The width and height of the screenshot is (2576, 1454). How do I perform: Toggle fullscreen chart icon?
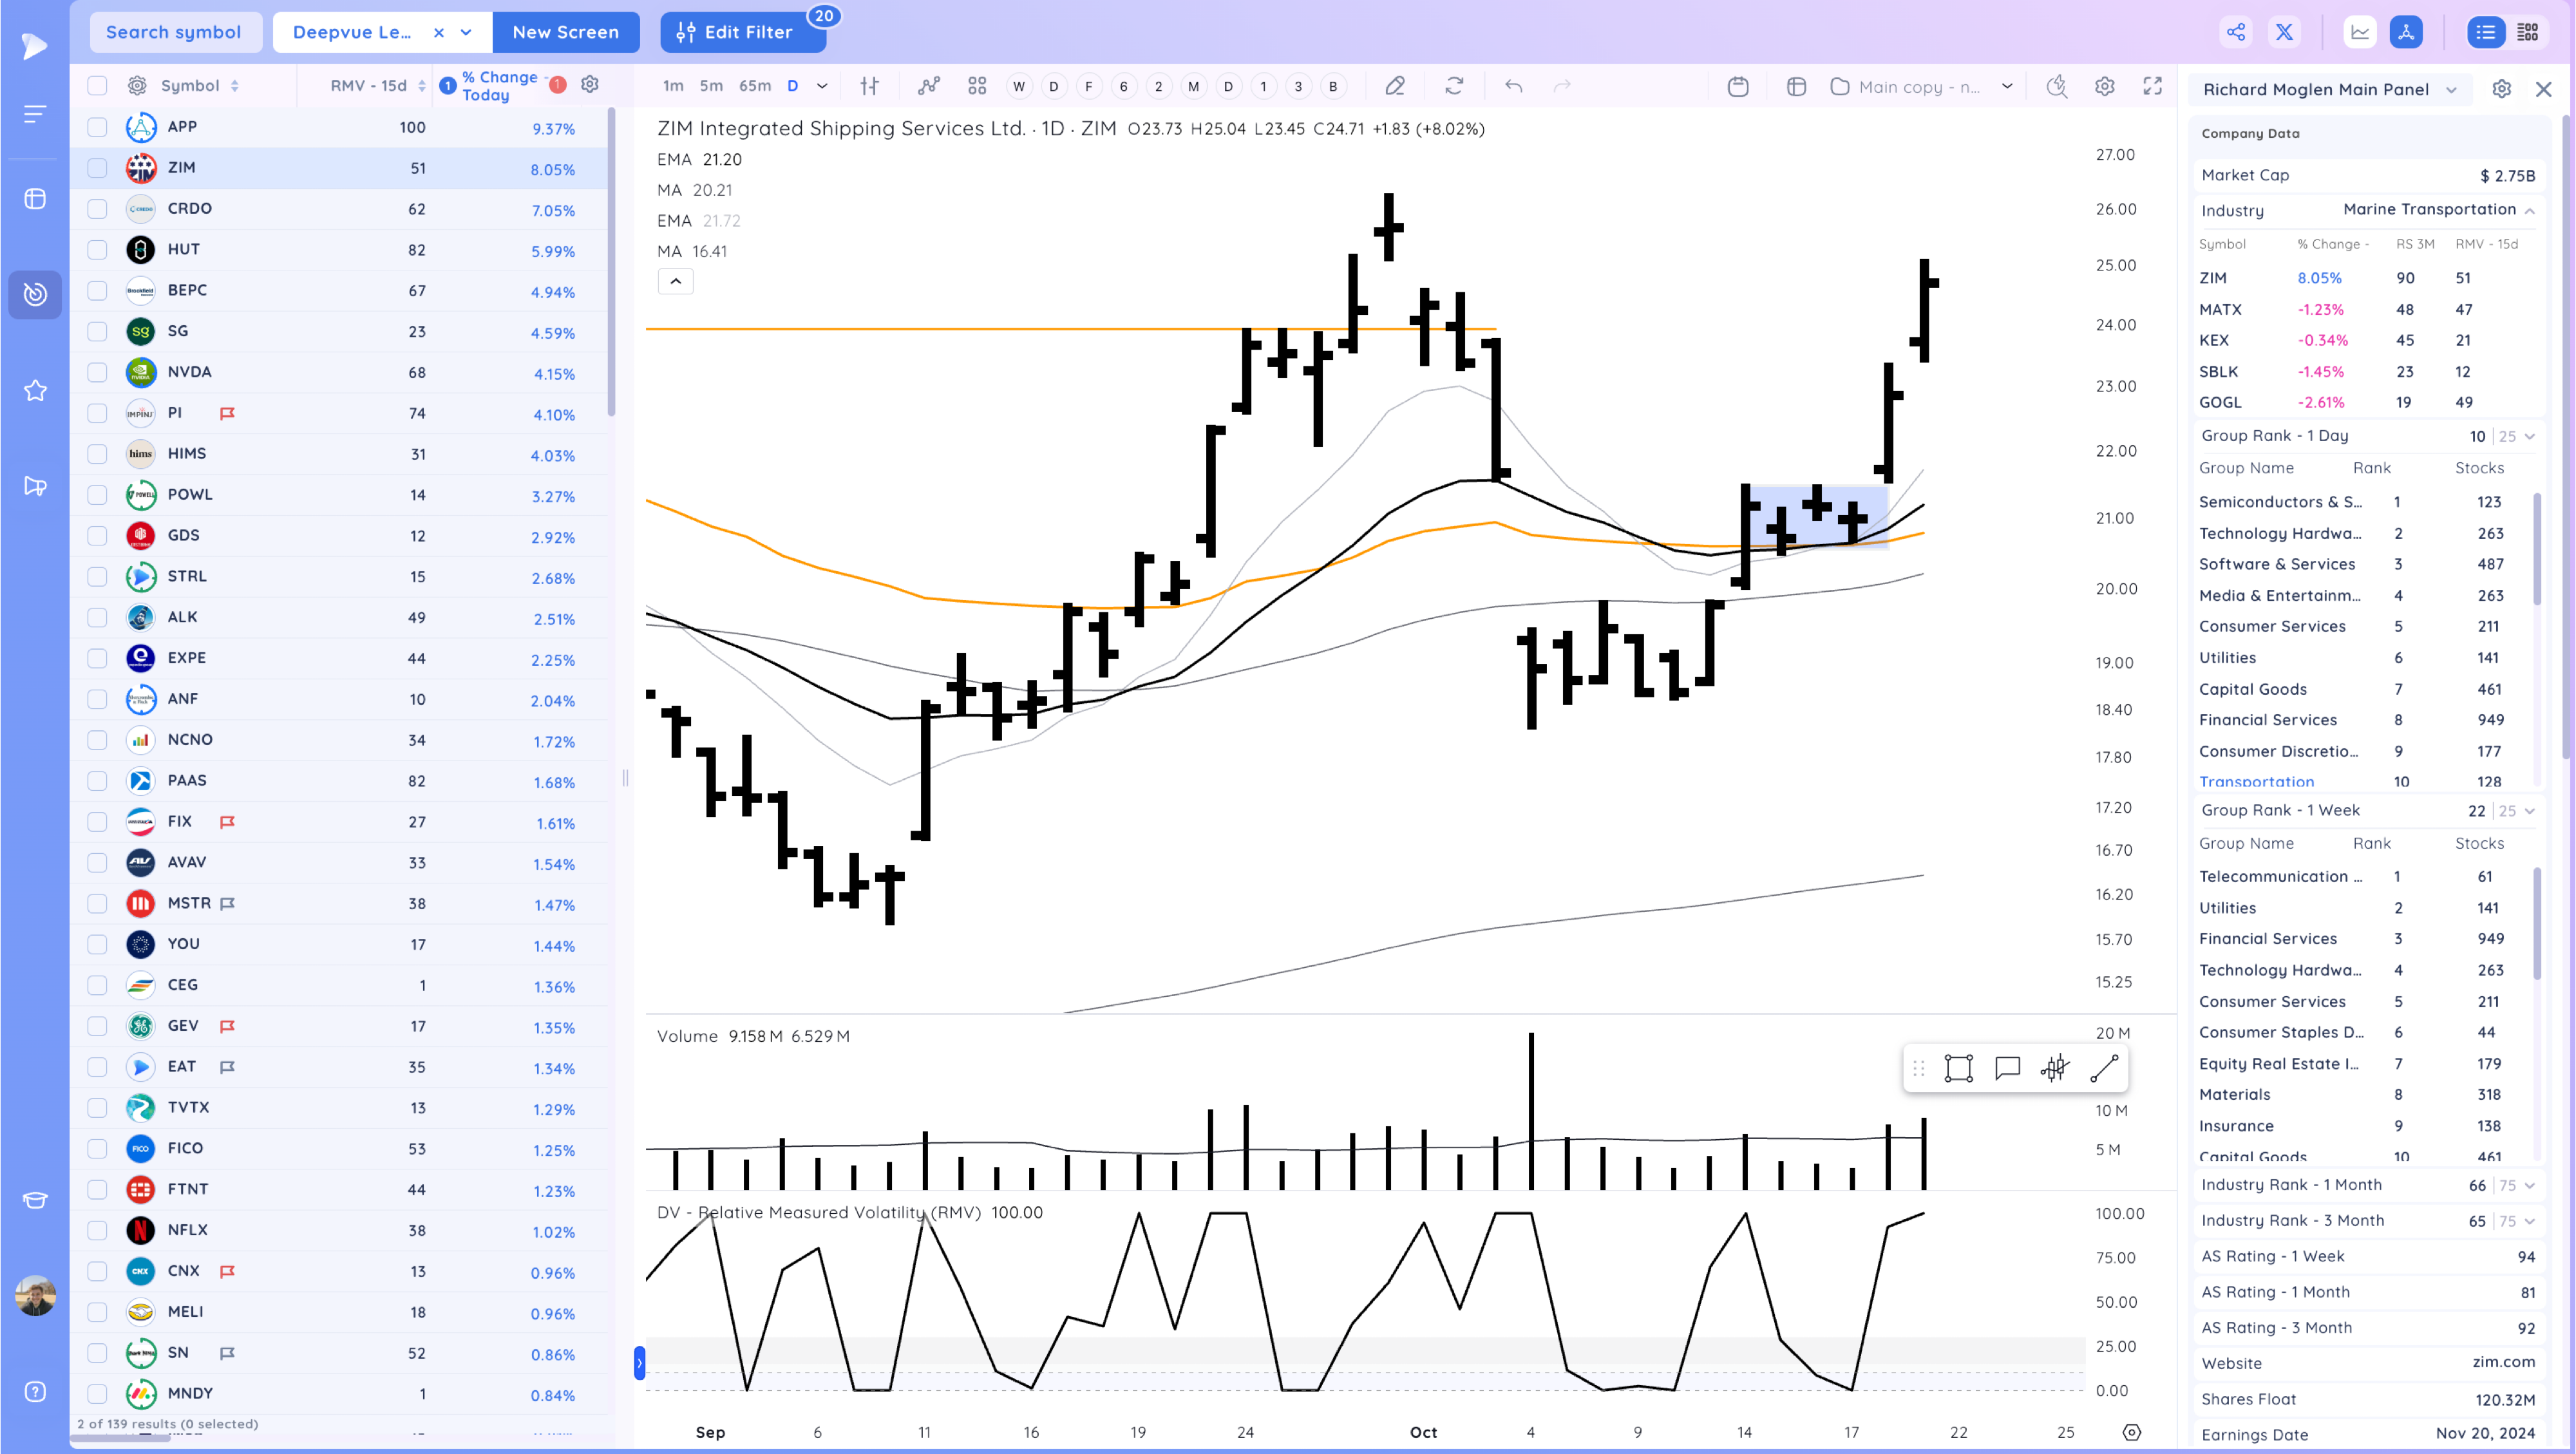pos(2153,86)
